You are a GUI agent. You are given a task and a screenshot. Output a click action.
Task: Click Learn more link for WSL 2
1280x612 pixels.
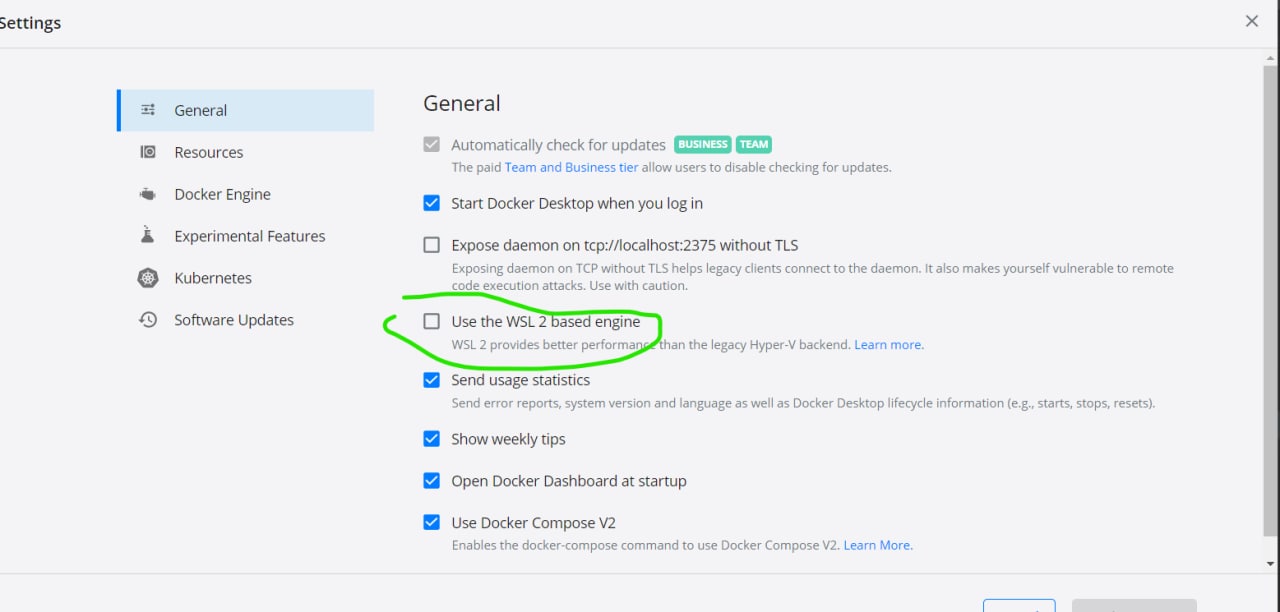click(889, 345)
